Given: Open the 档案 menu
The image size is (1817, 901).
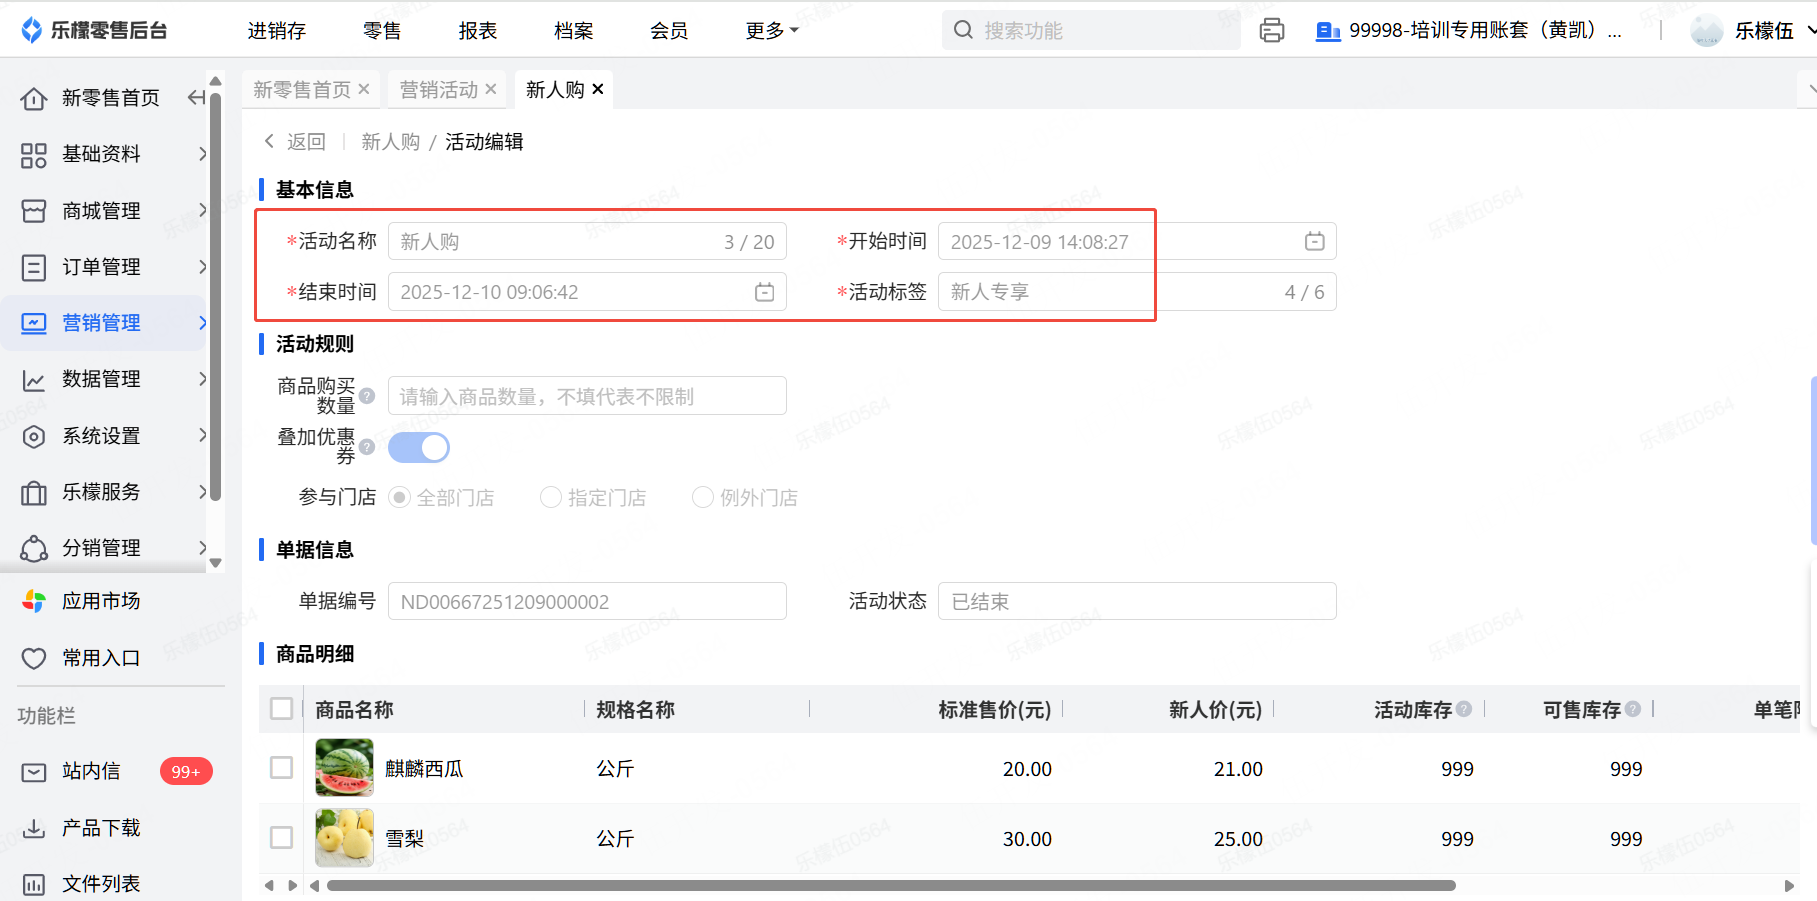Looking at the screenshot, I should [x=574, y=31].
